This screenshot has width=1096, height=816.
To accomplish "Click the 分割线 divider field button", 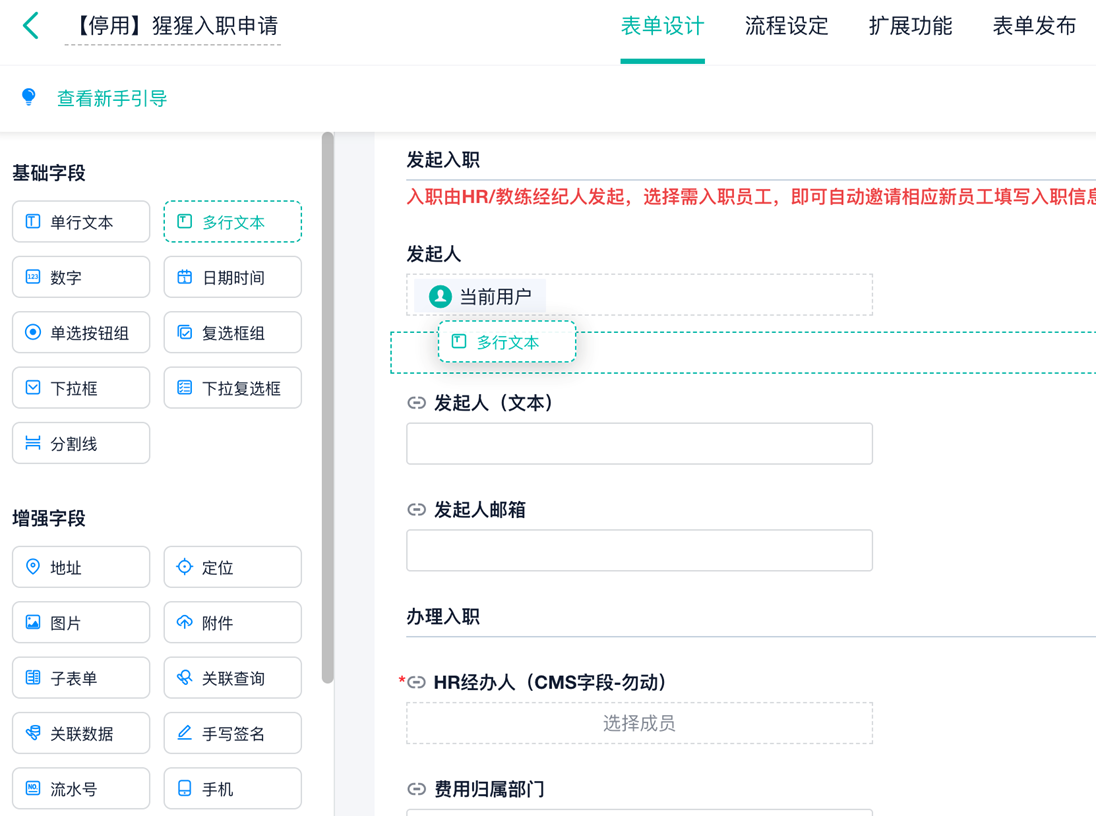I will 81,443.
